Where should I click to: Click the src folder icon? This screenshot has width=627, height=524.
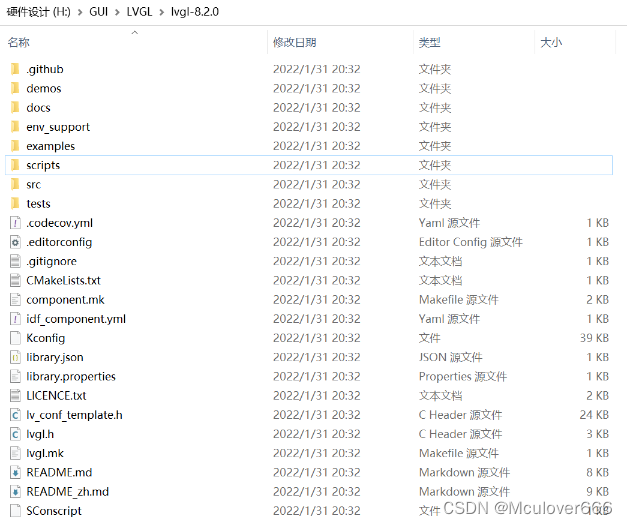tap(15, 184)
